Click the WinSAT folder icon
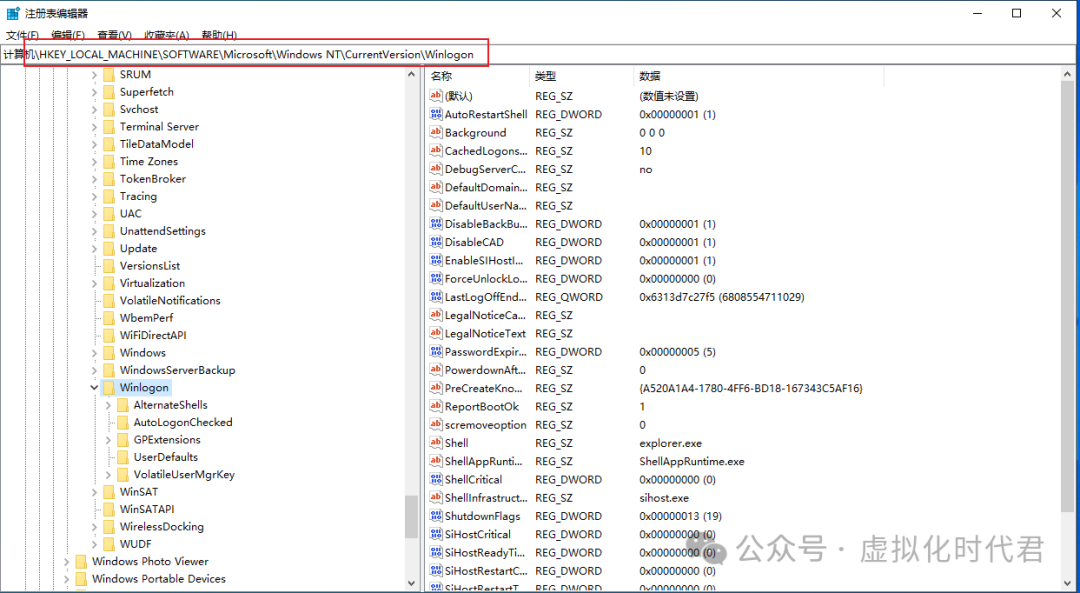This screenshot has width=1080, height=593. [x=108, y=492]
